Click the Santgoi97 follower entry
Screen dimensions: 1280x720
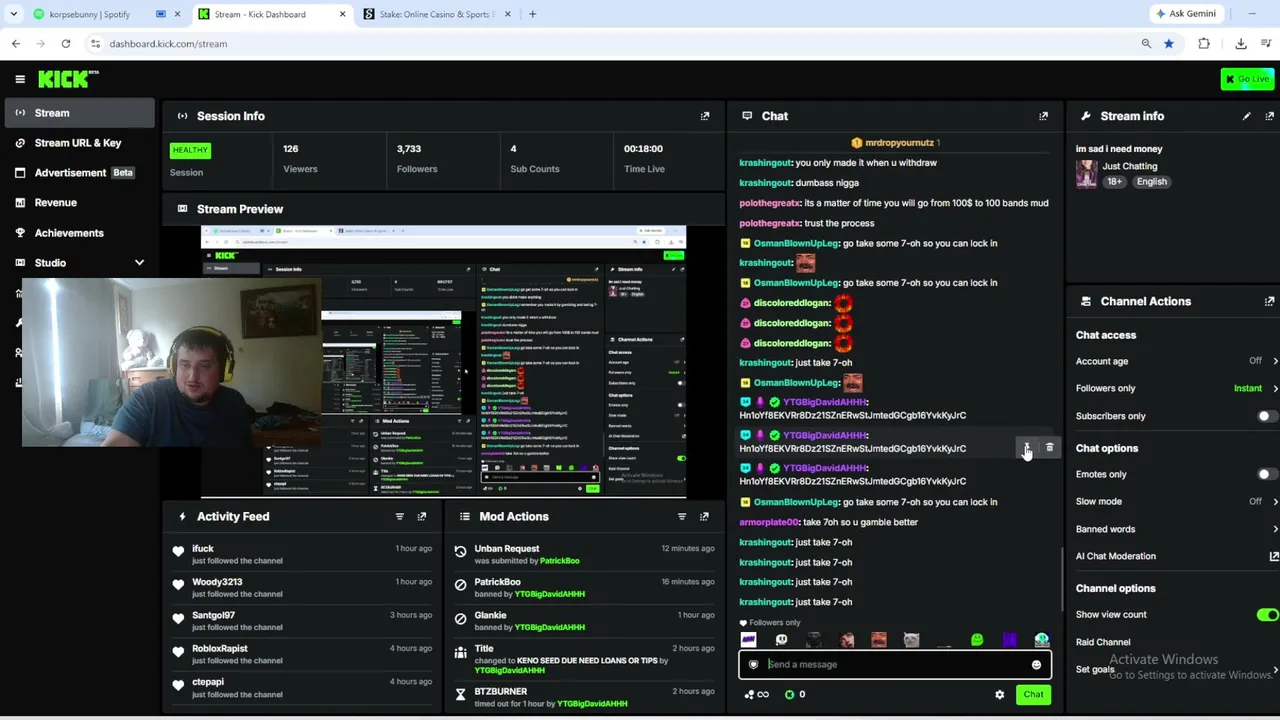coord(303,621)
